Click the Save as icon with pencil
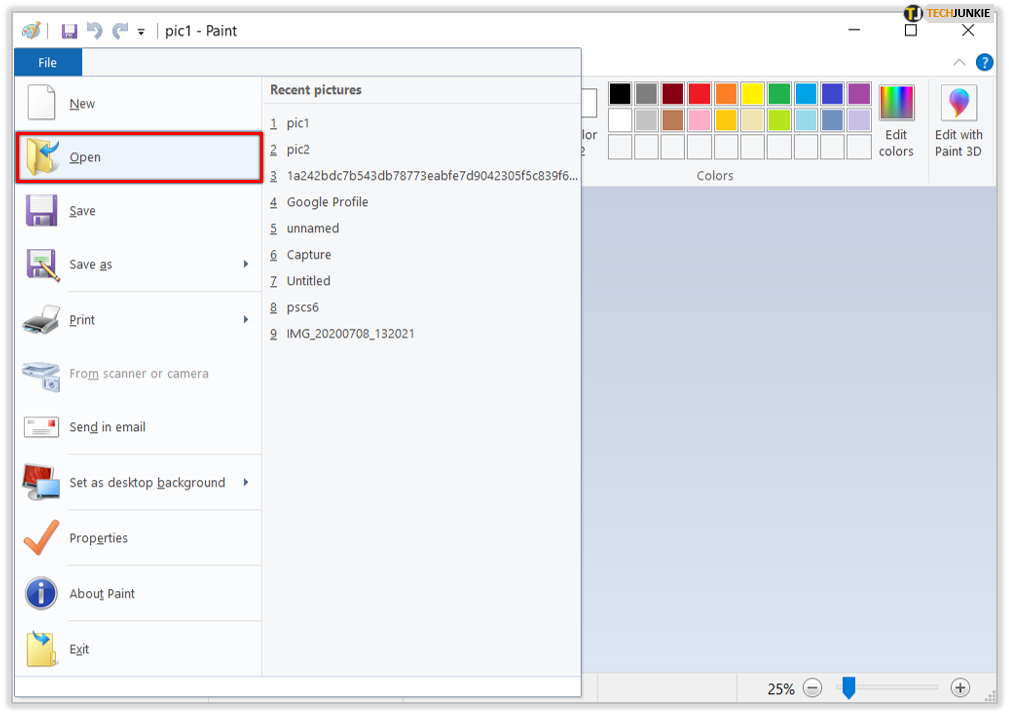 (42, 265)
